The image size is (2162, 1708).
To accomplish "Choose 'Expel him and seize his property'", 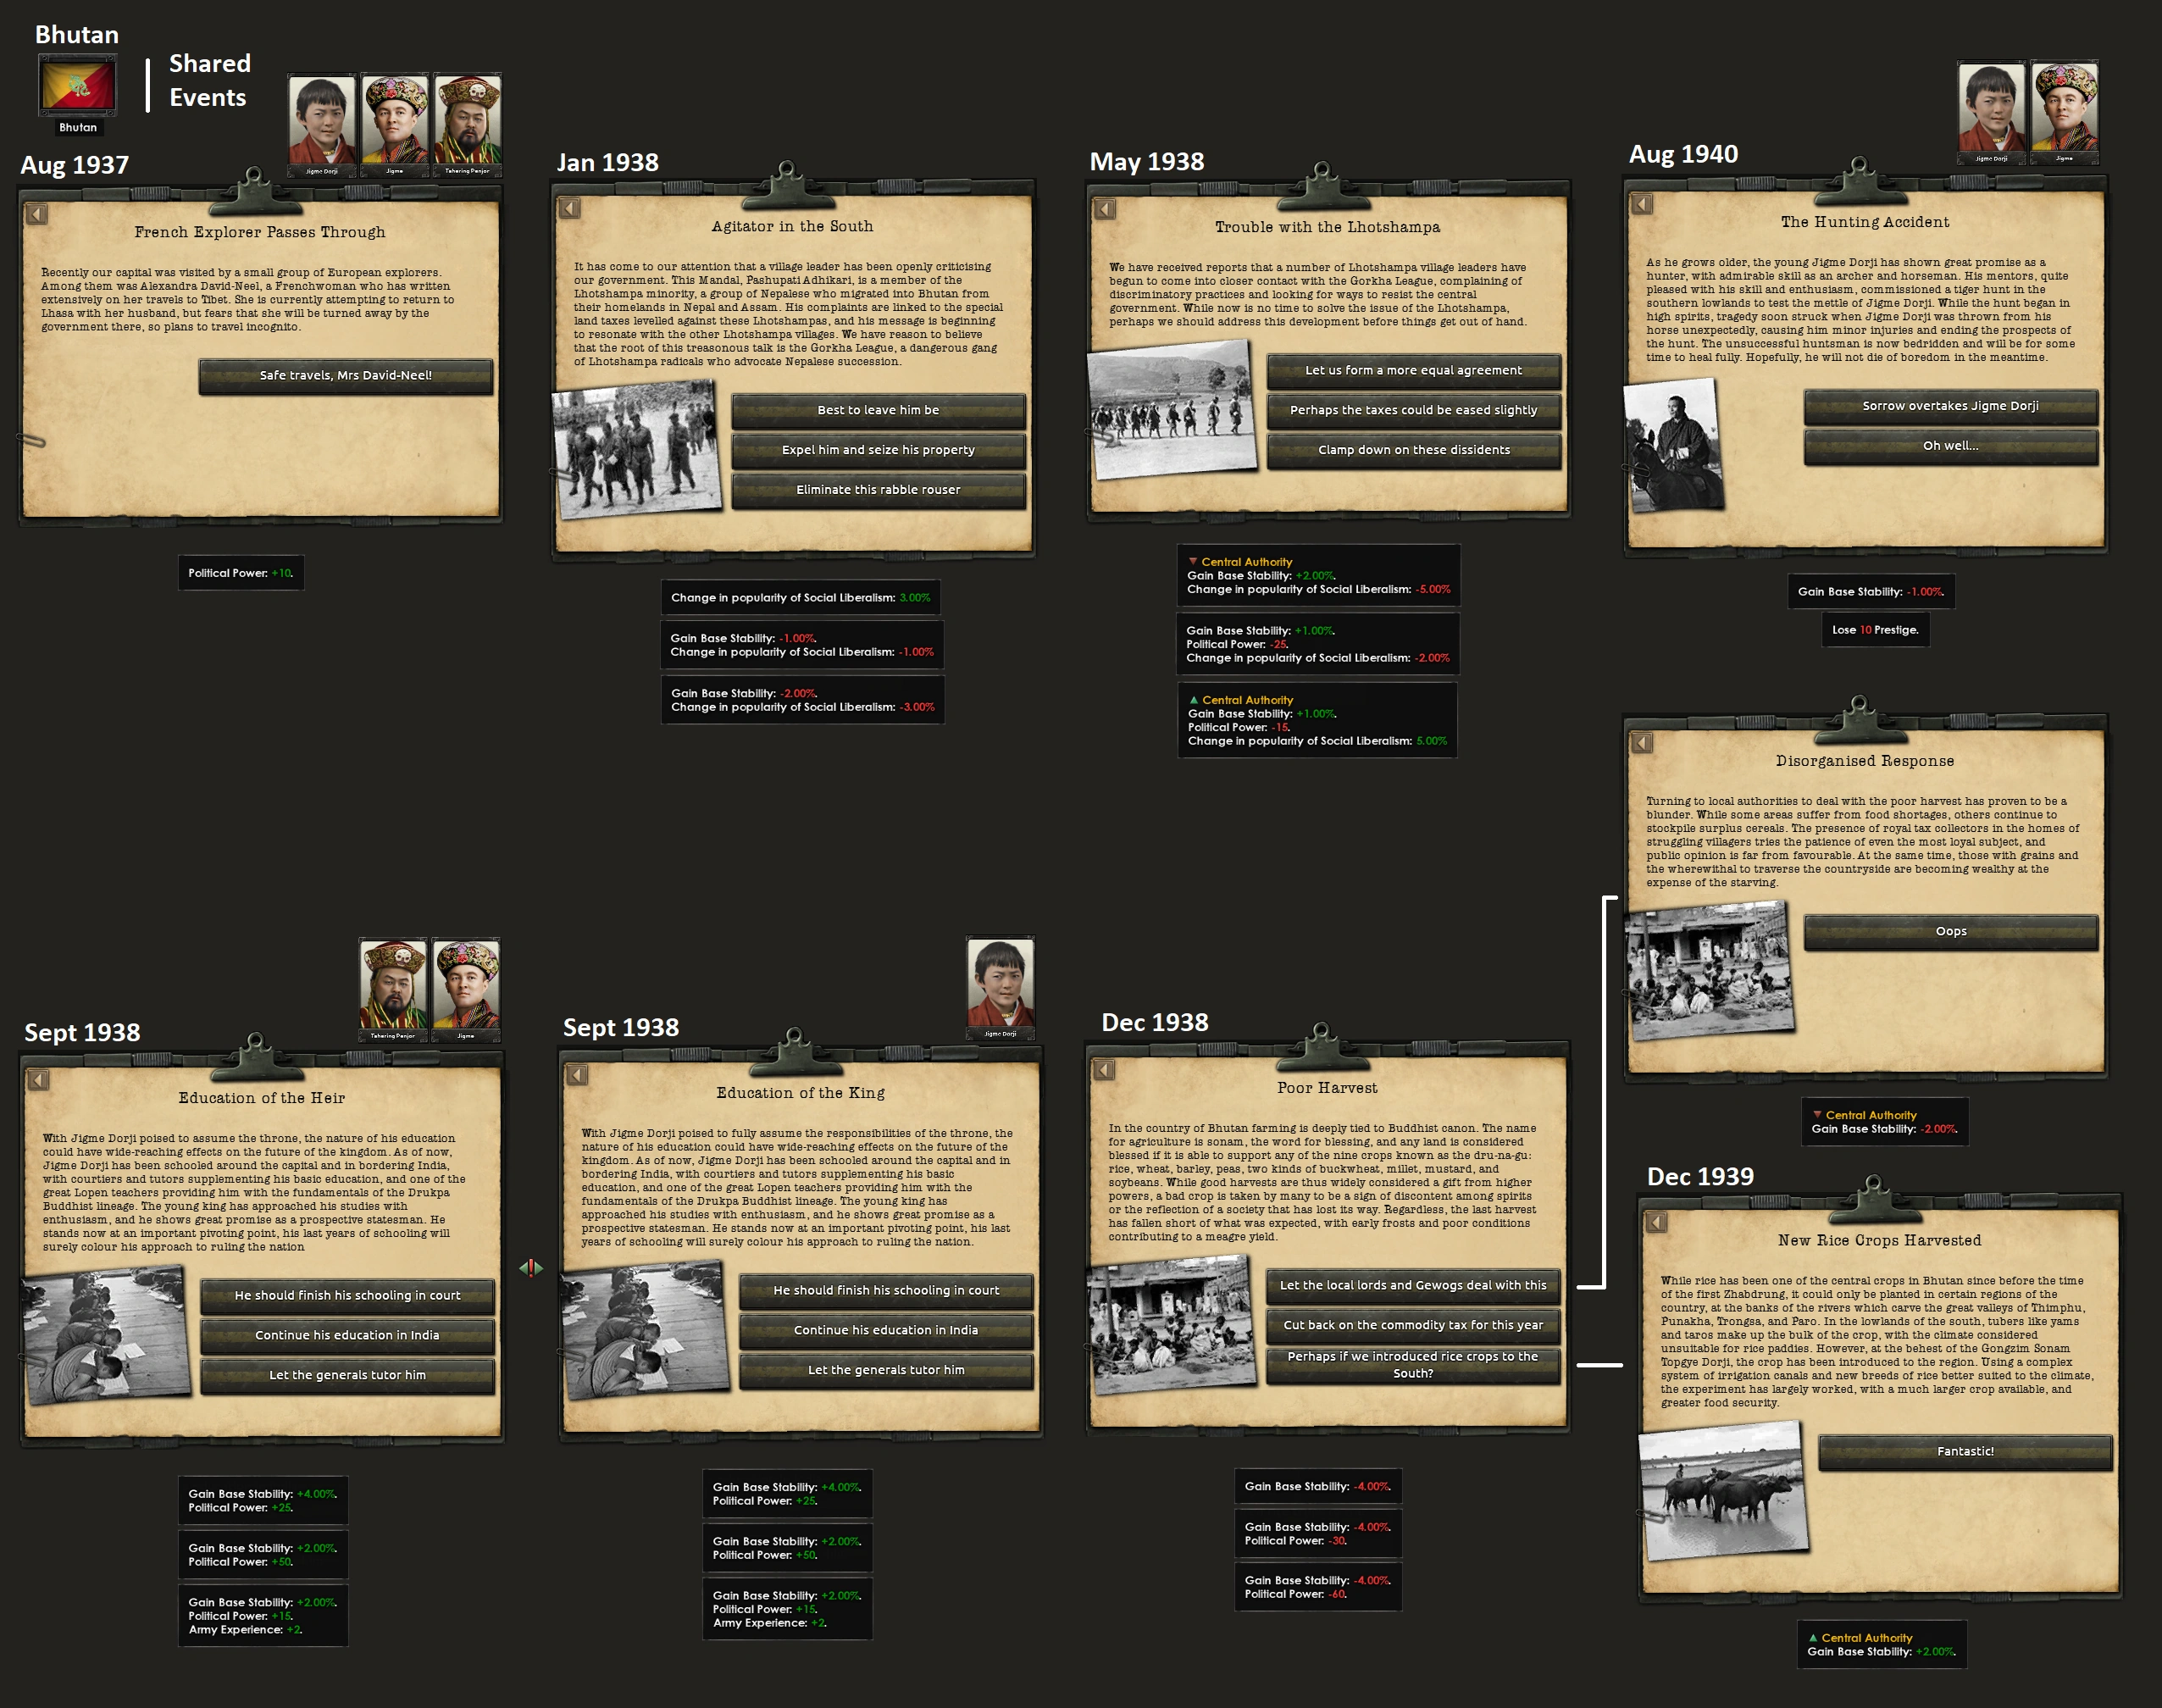I will coord(878,450).
